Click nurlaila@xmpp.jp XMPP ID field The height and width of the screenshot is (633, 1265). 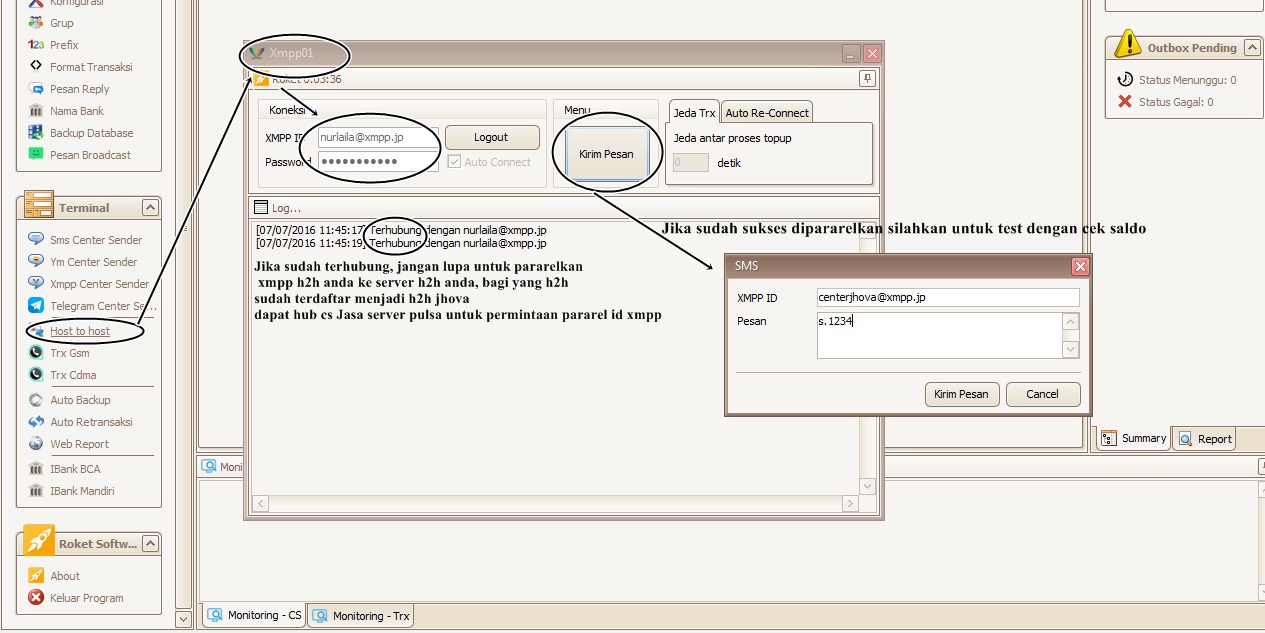(378, 137)
